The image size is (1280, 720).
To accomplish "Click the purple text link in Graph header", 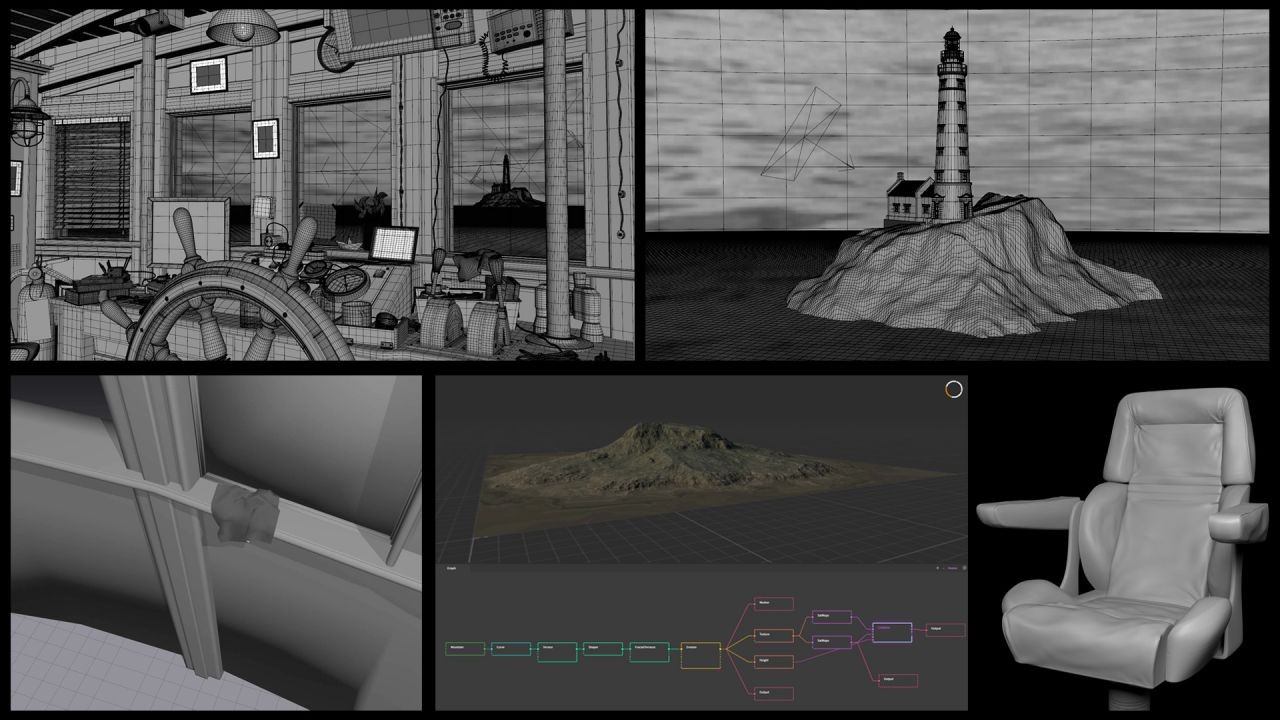I will [x=952, y=568].
